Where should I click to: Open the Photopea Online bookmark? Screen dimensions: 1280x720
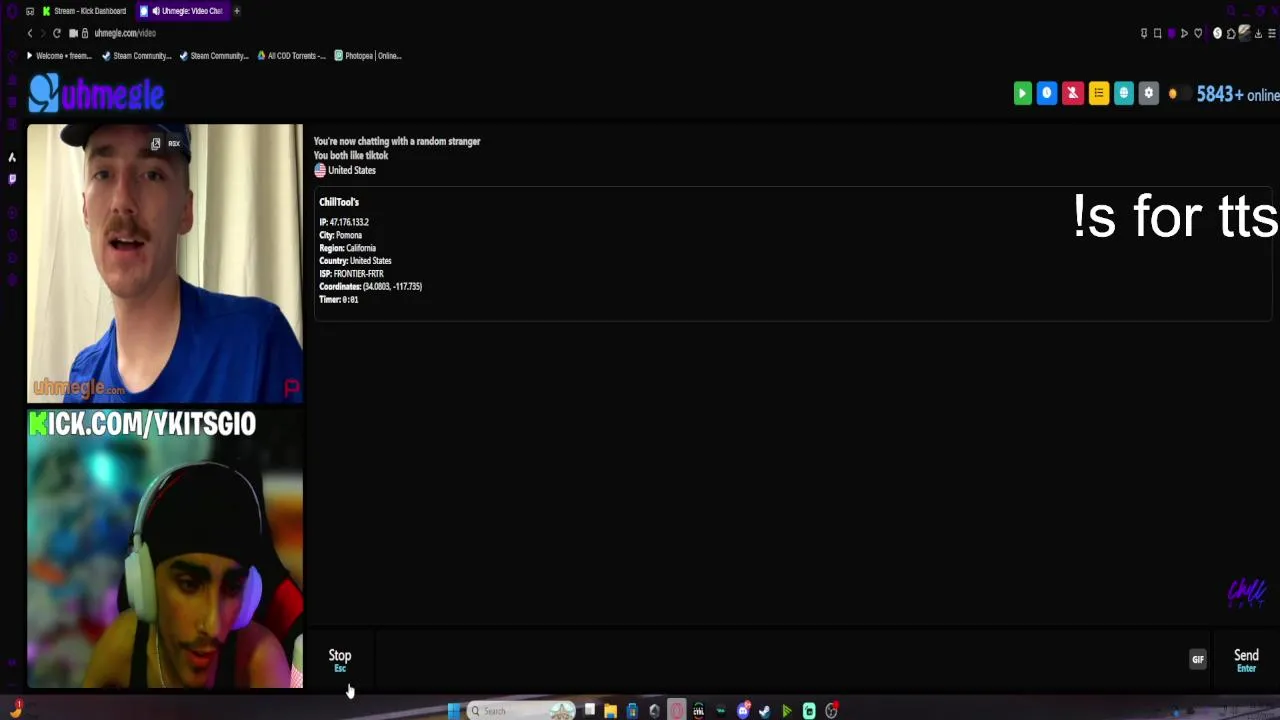pyautogui.click(x=368, y=56)
